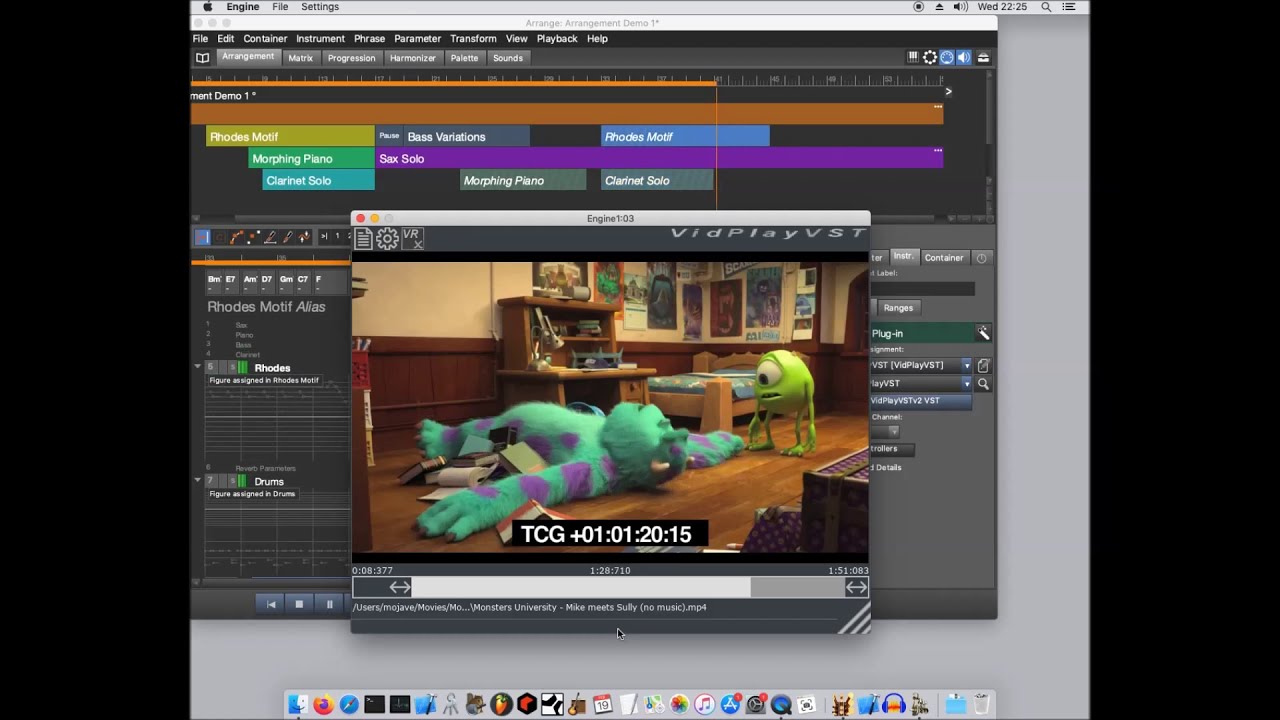Image resolution: width=1280 pixels, height=720 pixels.
Task: Toggle solo on the Drums track
Action: [232, 482]
